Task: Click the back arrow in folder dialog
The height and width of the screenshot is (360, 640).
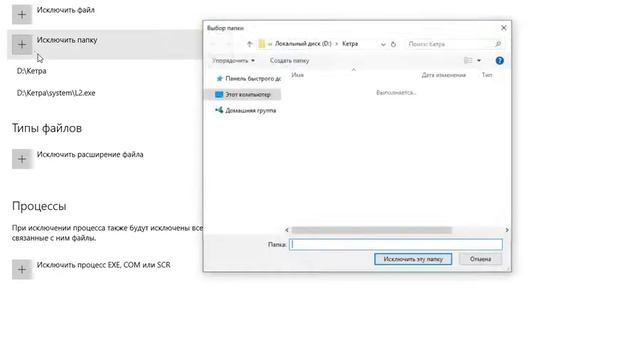Action: (213, 44)
